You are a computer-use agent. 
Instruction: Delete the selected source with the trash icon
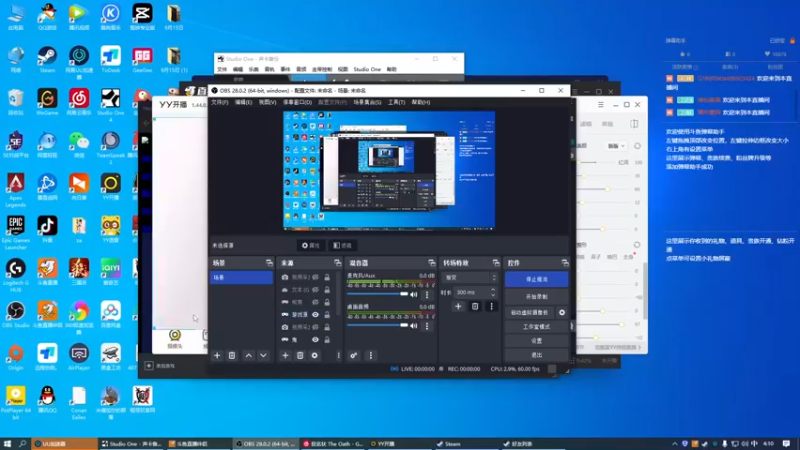[300, 356]
